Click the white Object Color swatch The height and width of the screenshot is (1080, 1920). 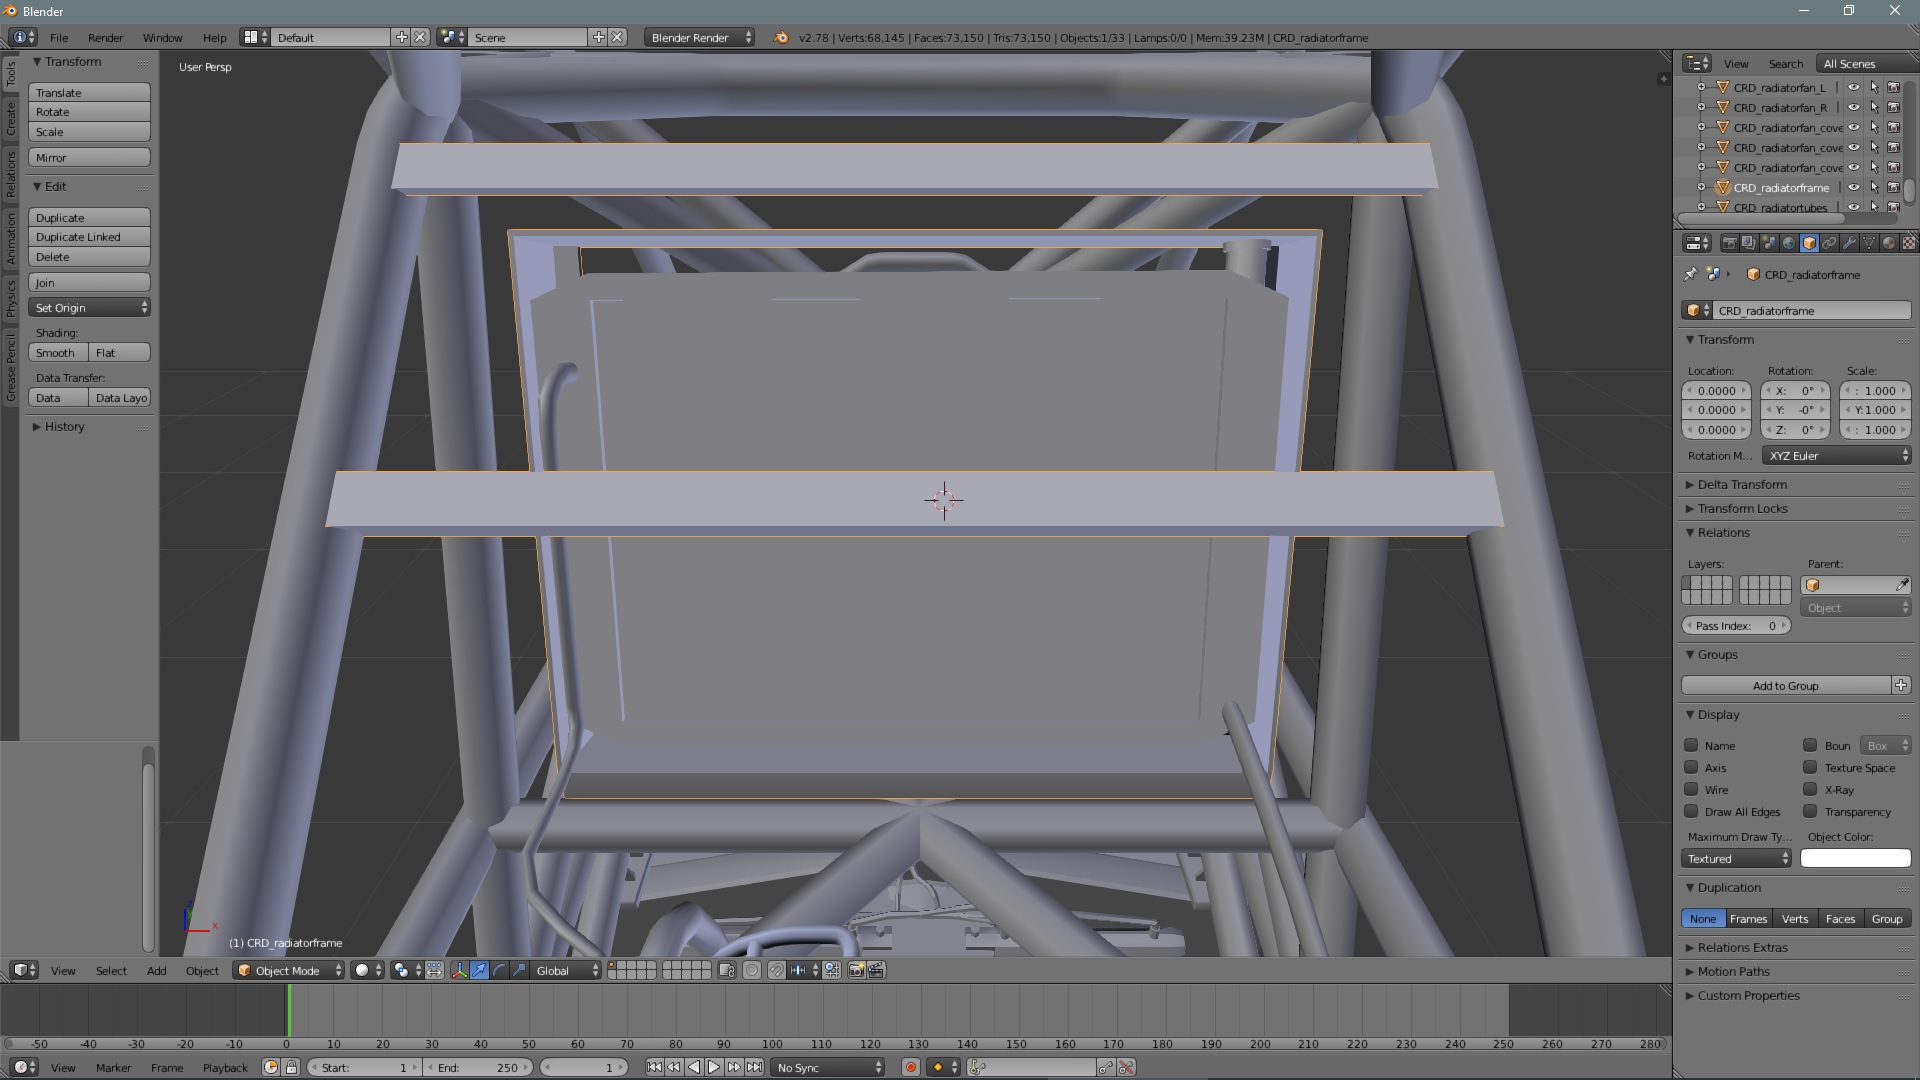coord(1855,858)
